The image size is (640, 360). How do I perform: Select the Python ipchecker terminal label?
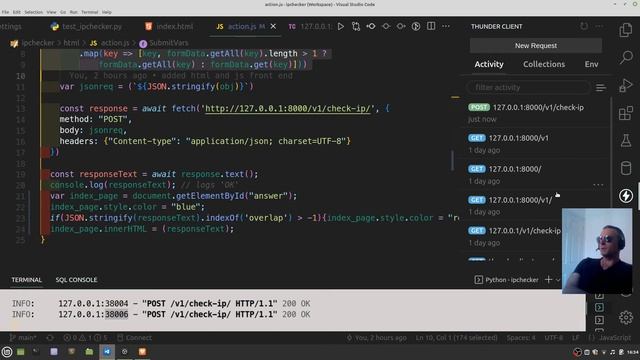(507, 280)
